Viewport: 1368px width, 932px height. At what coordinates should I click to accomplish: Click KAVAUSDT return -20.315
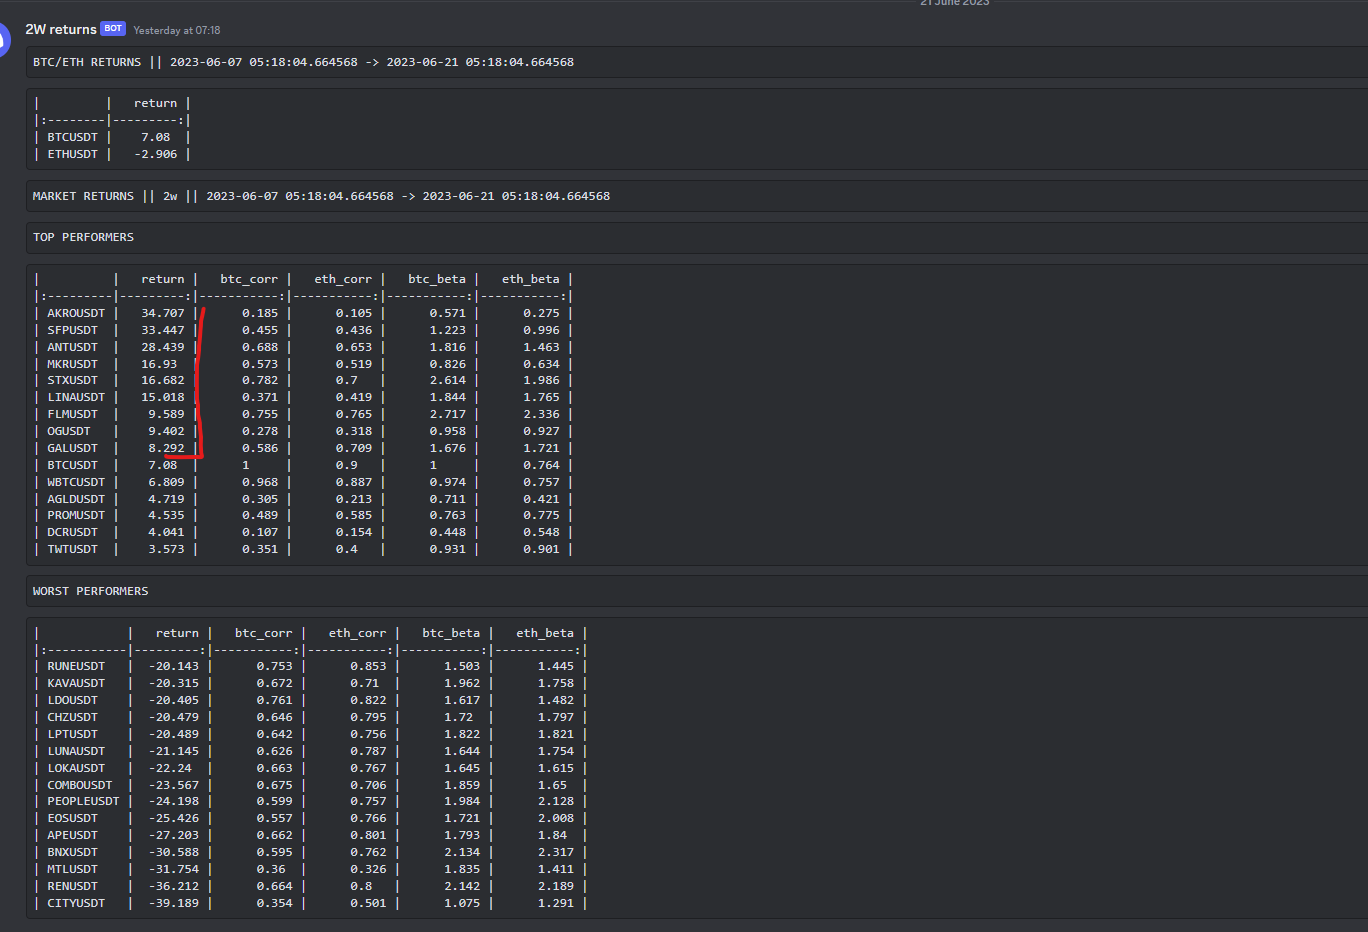174,683
